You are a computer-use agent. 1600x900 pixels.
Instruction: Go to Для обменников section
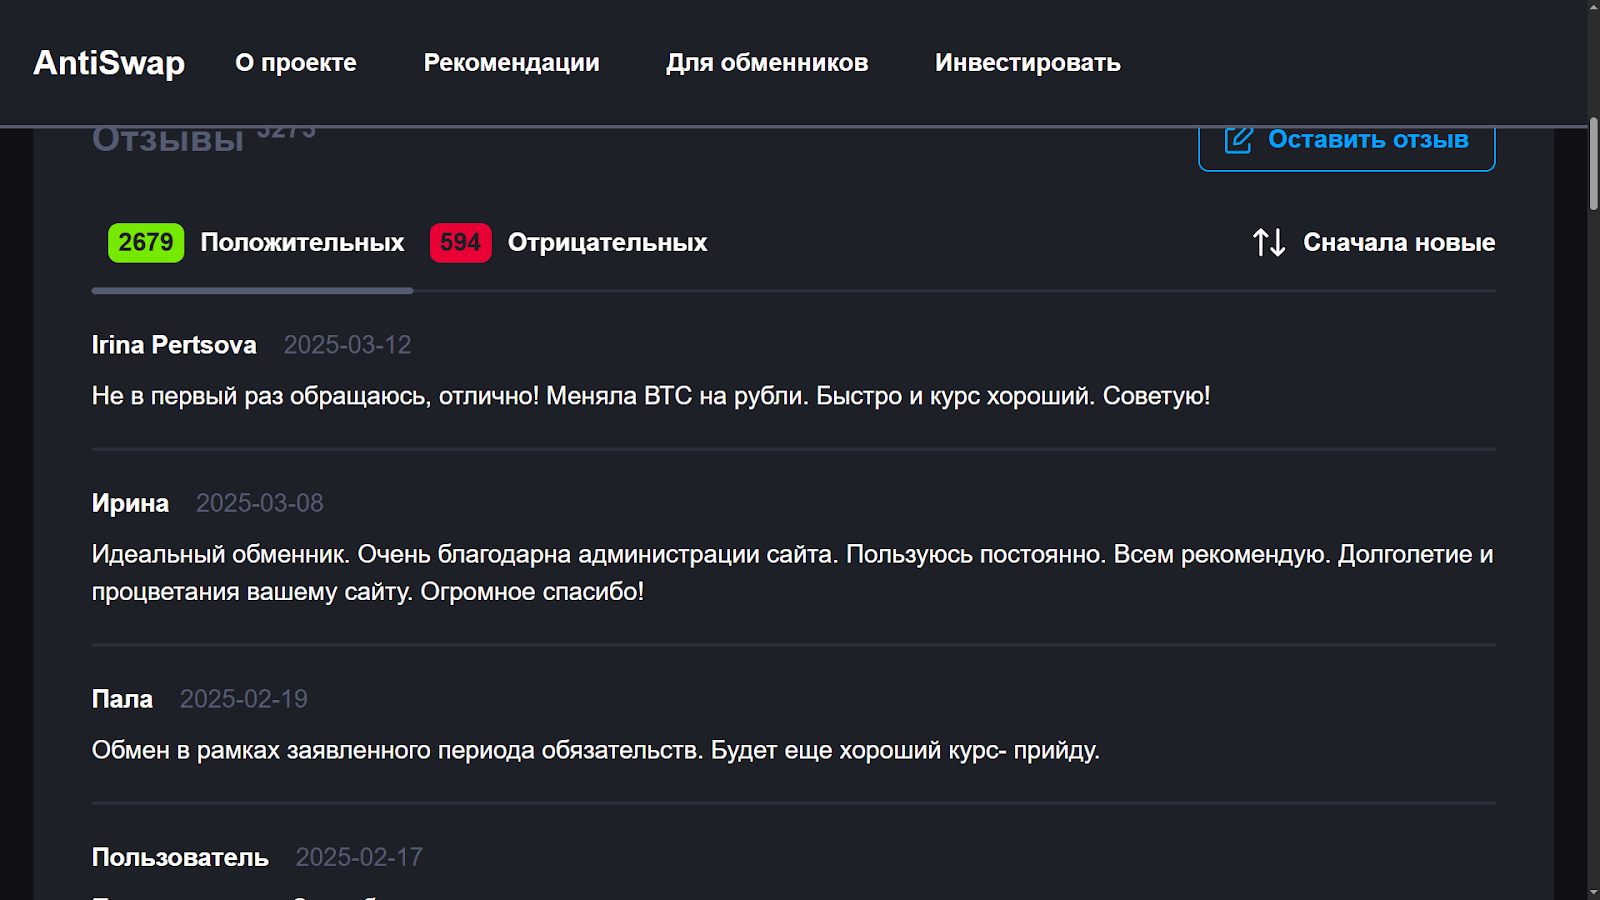pyautogui.click(x=767, y=63)
